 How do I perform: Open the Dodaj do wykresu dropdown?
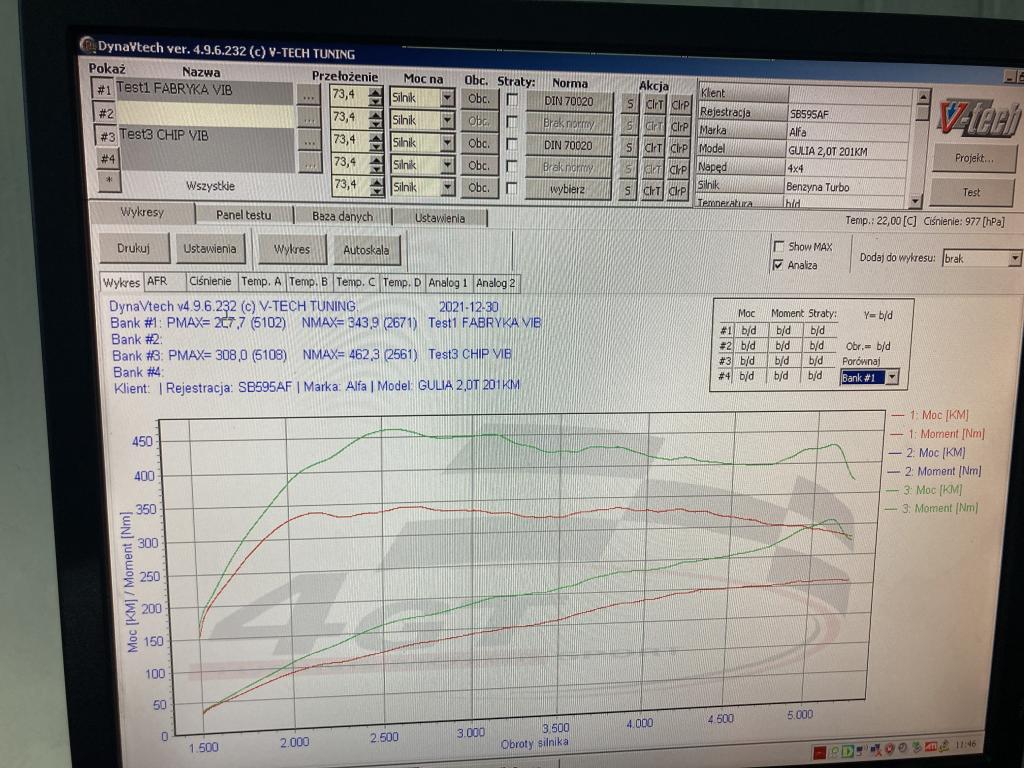tap(1014, 259)
